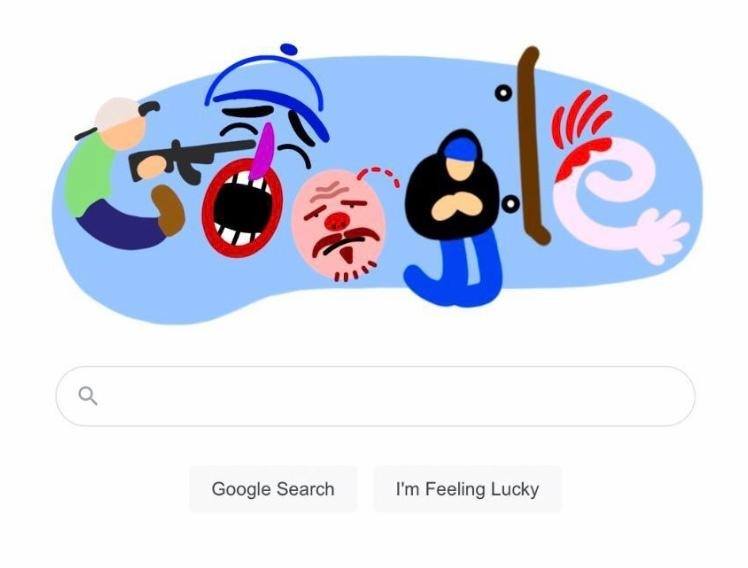This screenshot has height=568, width=748.
Task: Click the I'm Feeling Lucky button
Action: (468, 489)
